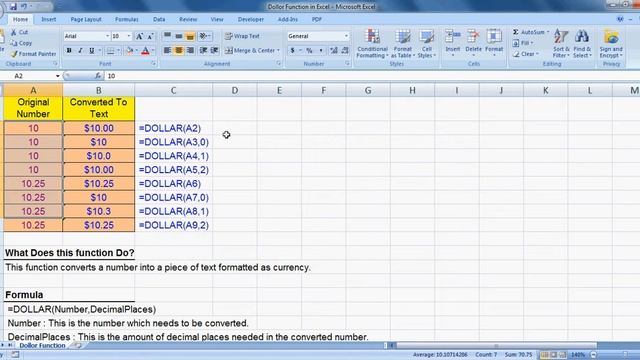
Task: Select the Dollor Function sheet tab
Action: [x=42, y=345]
